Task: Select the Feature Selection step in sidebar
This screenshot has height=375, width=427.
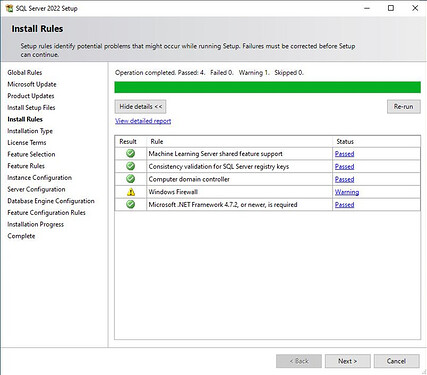Action: (x=31, y=154)
